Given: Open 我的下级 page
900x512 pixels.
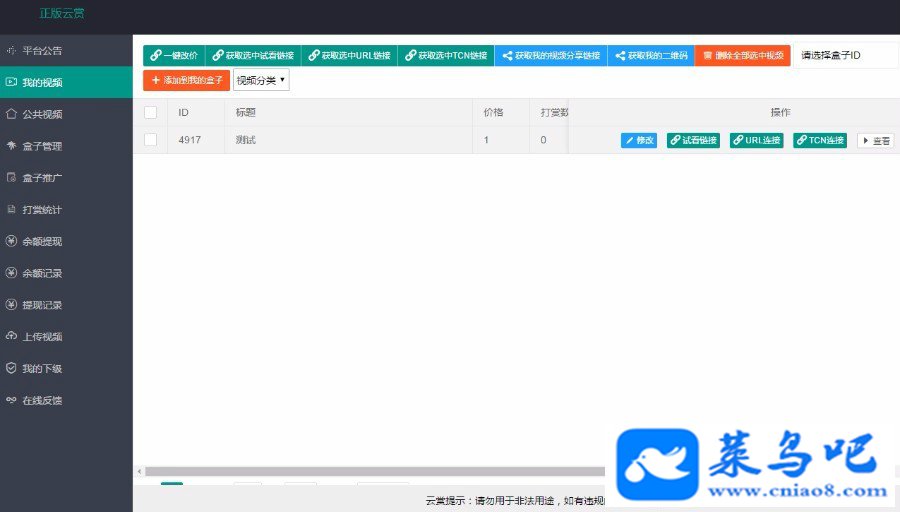Looking at the screenshot, I should coord(66,369).
